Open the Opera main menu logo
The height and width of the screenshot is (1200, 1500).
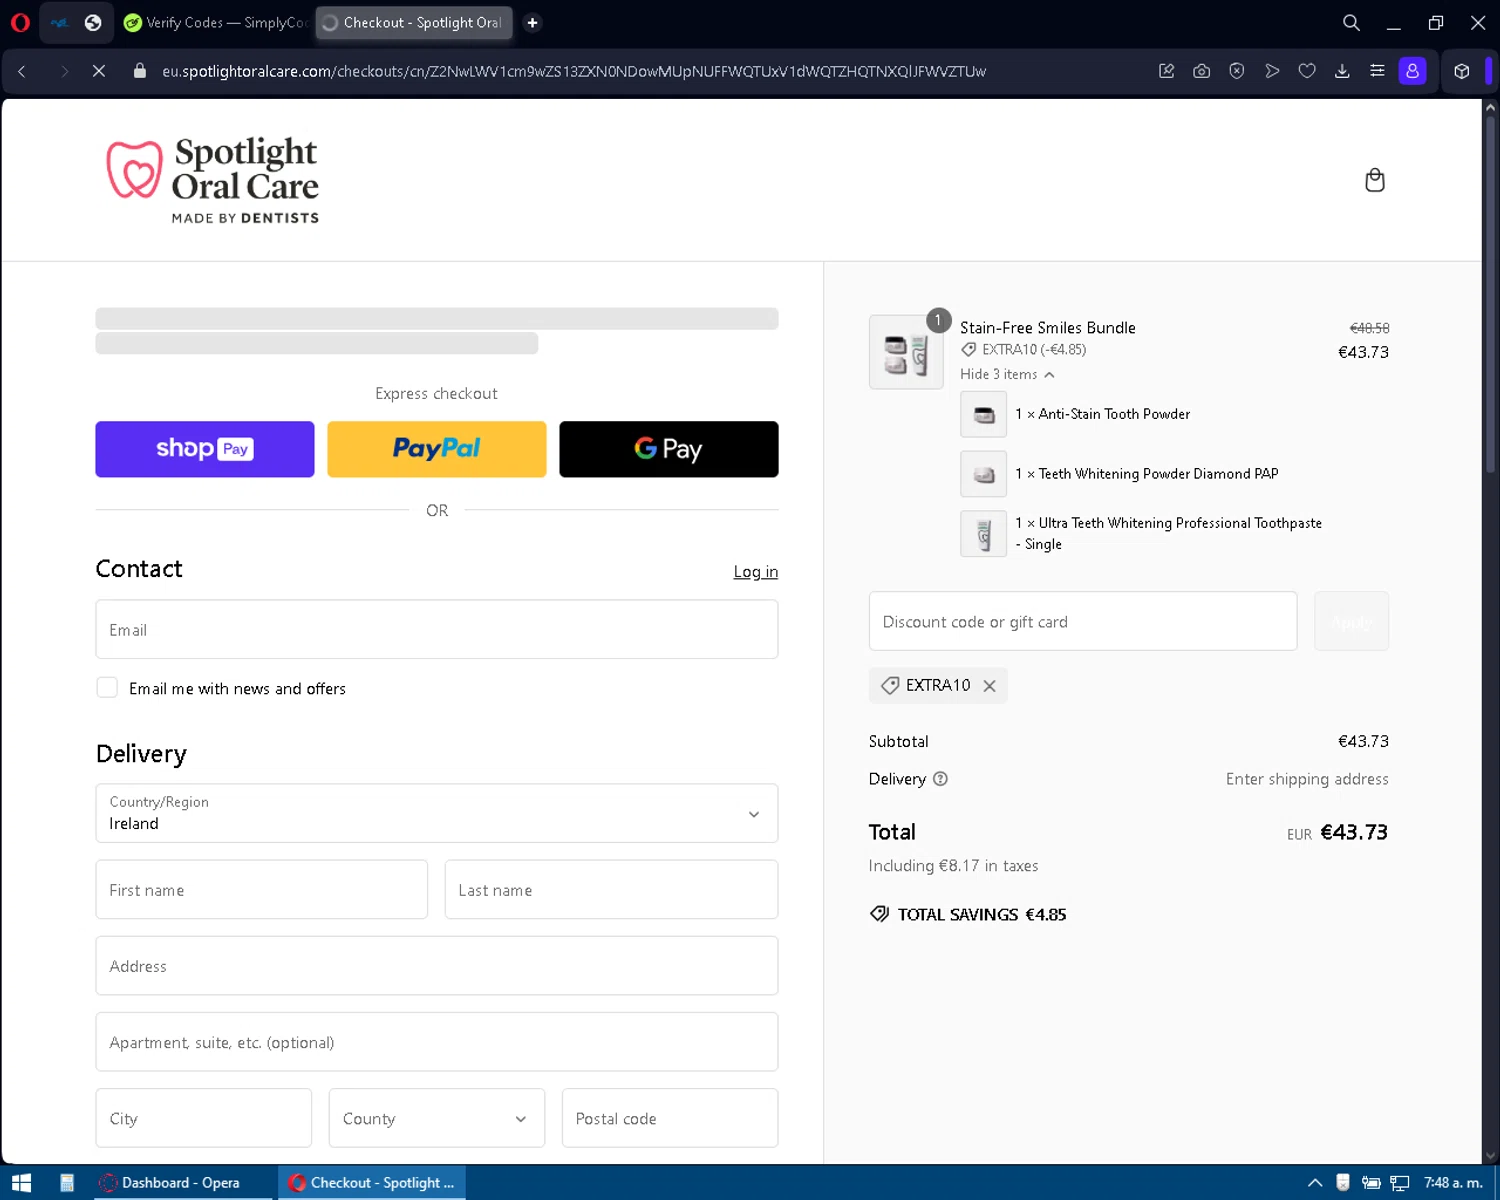(x=20, y=22)
